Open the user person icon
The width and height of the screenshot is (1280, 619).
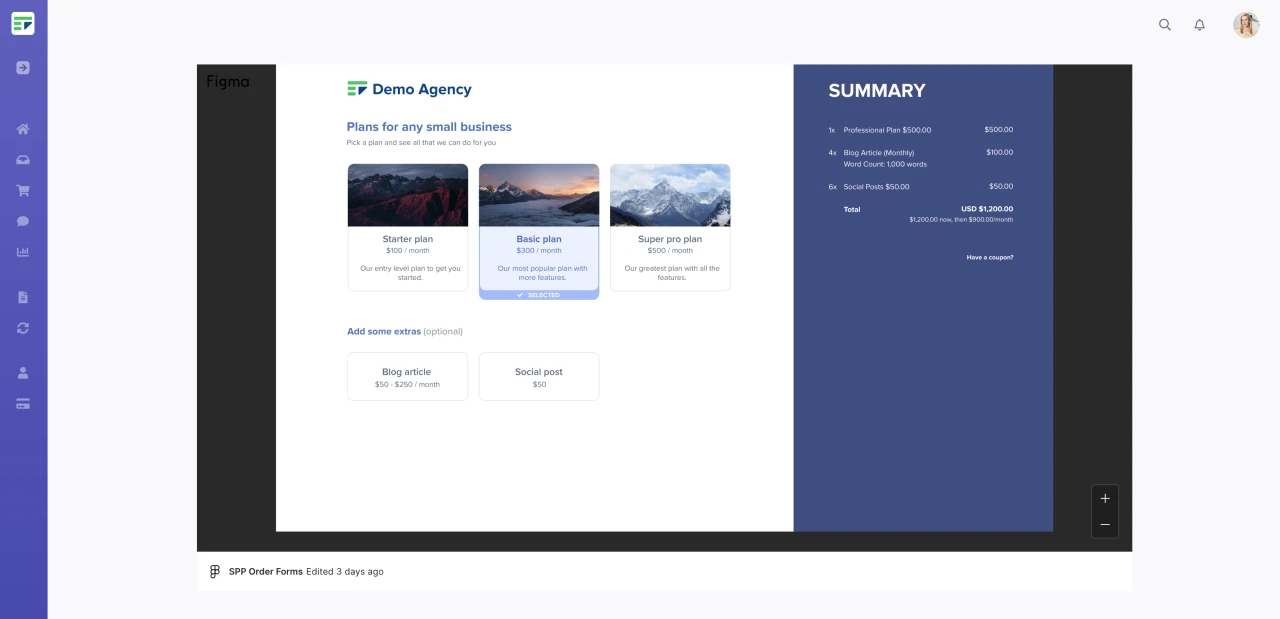[x=23, y=373]
